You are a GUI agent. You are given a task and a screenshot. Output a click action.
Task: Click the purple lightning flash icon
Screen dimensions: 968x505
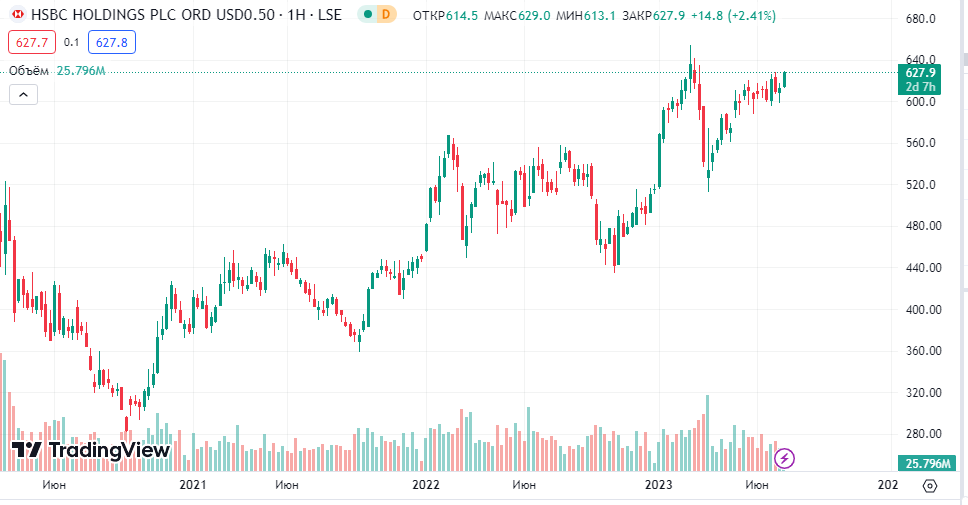tap(784, 458)
